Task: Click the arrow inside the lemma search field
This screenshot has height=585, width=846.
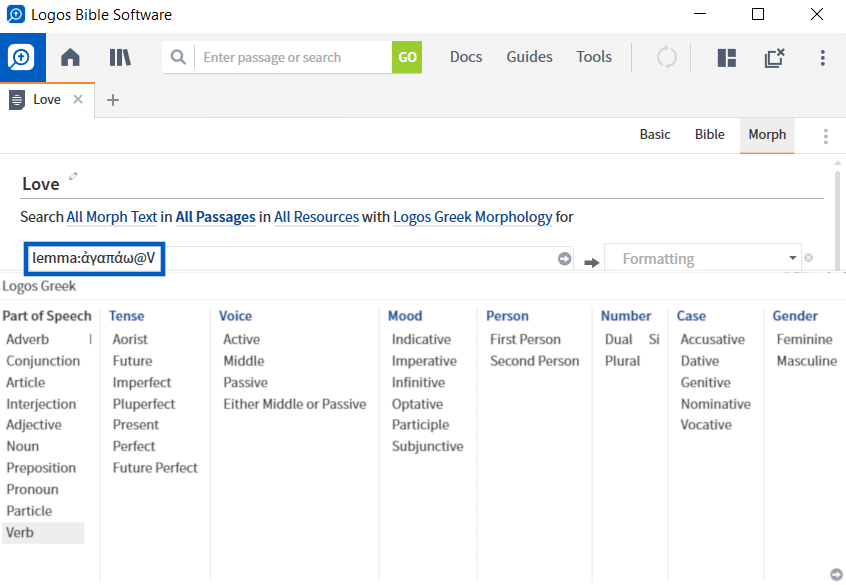Action: tap(561, 258)
